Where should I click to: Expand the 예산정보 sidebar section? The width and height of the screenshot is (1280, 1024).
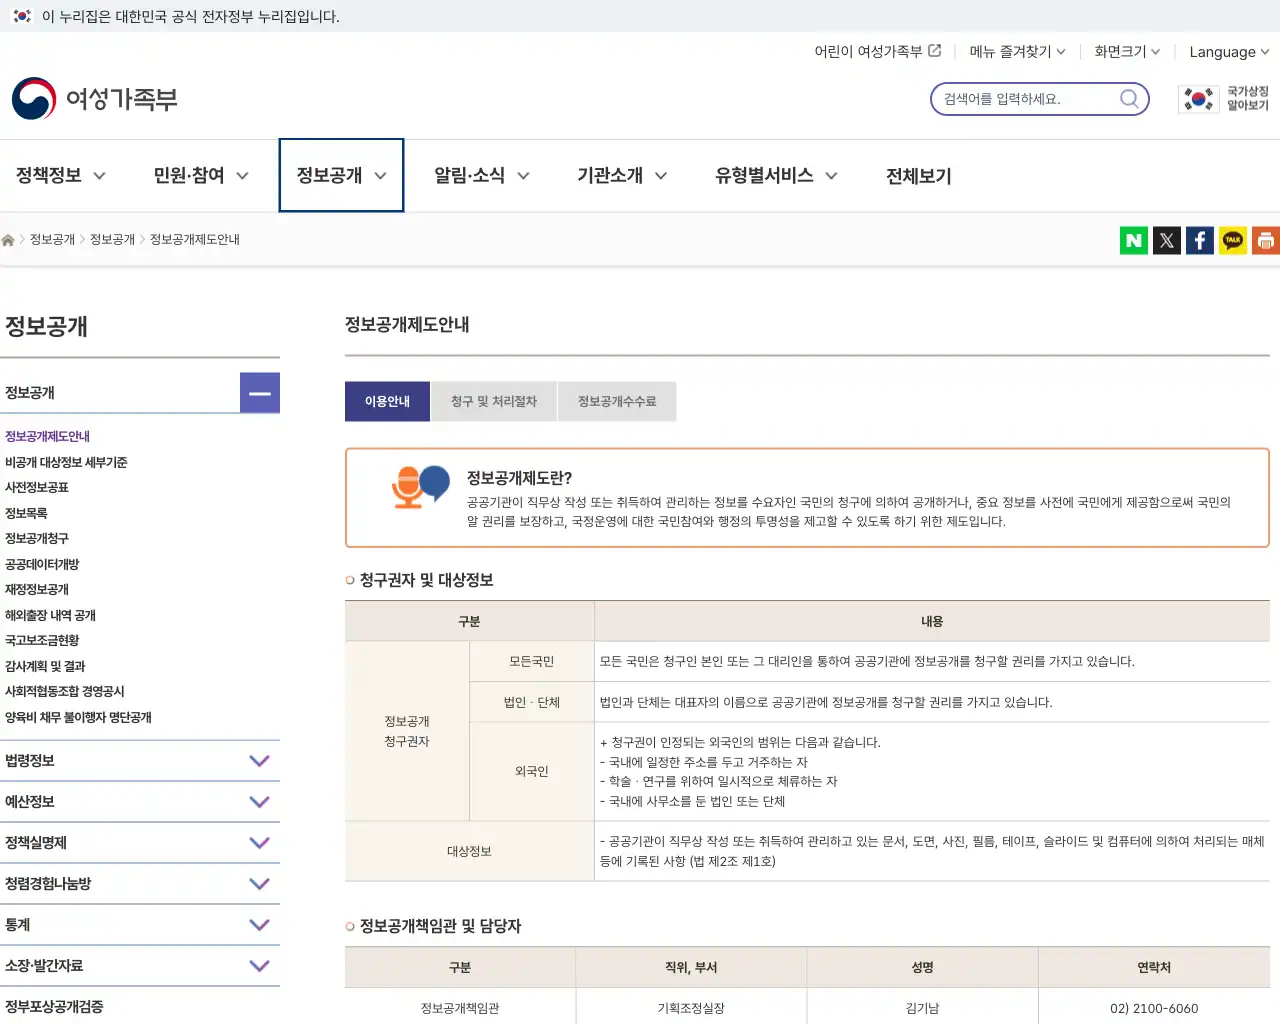click(259, 802)
